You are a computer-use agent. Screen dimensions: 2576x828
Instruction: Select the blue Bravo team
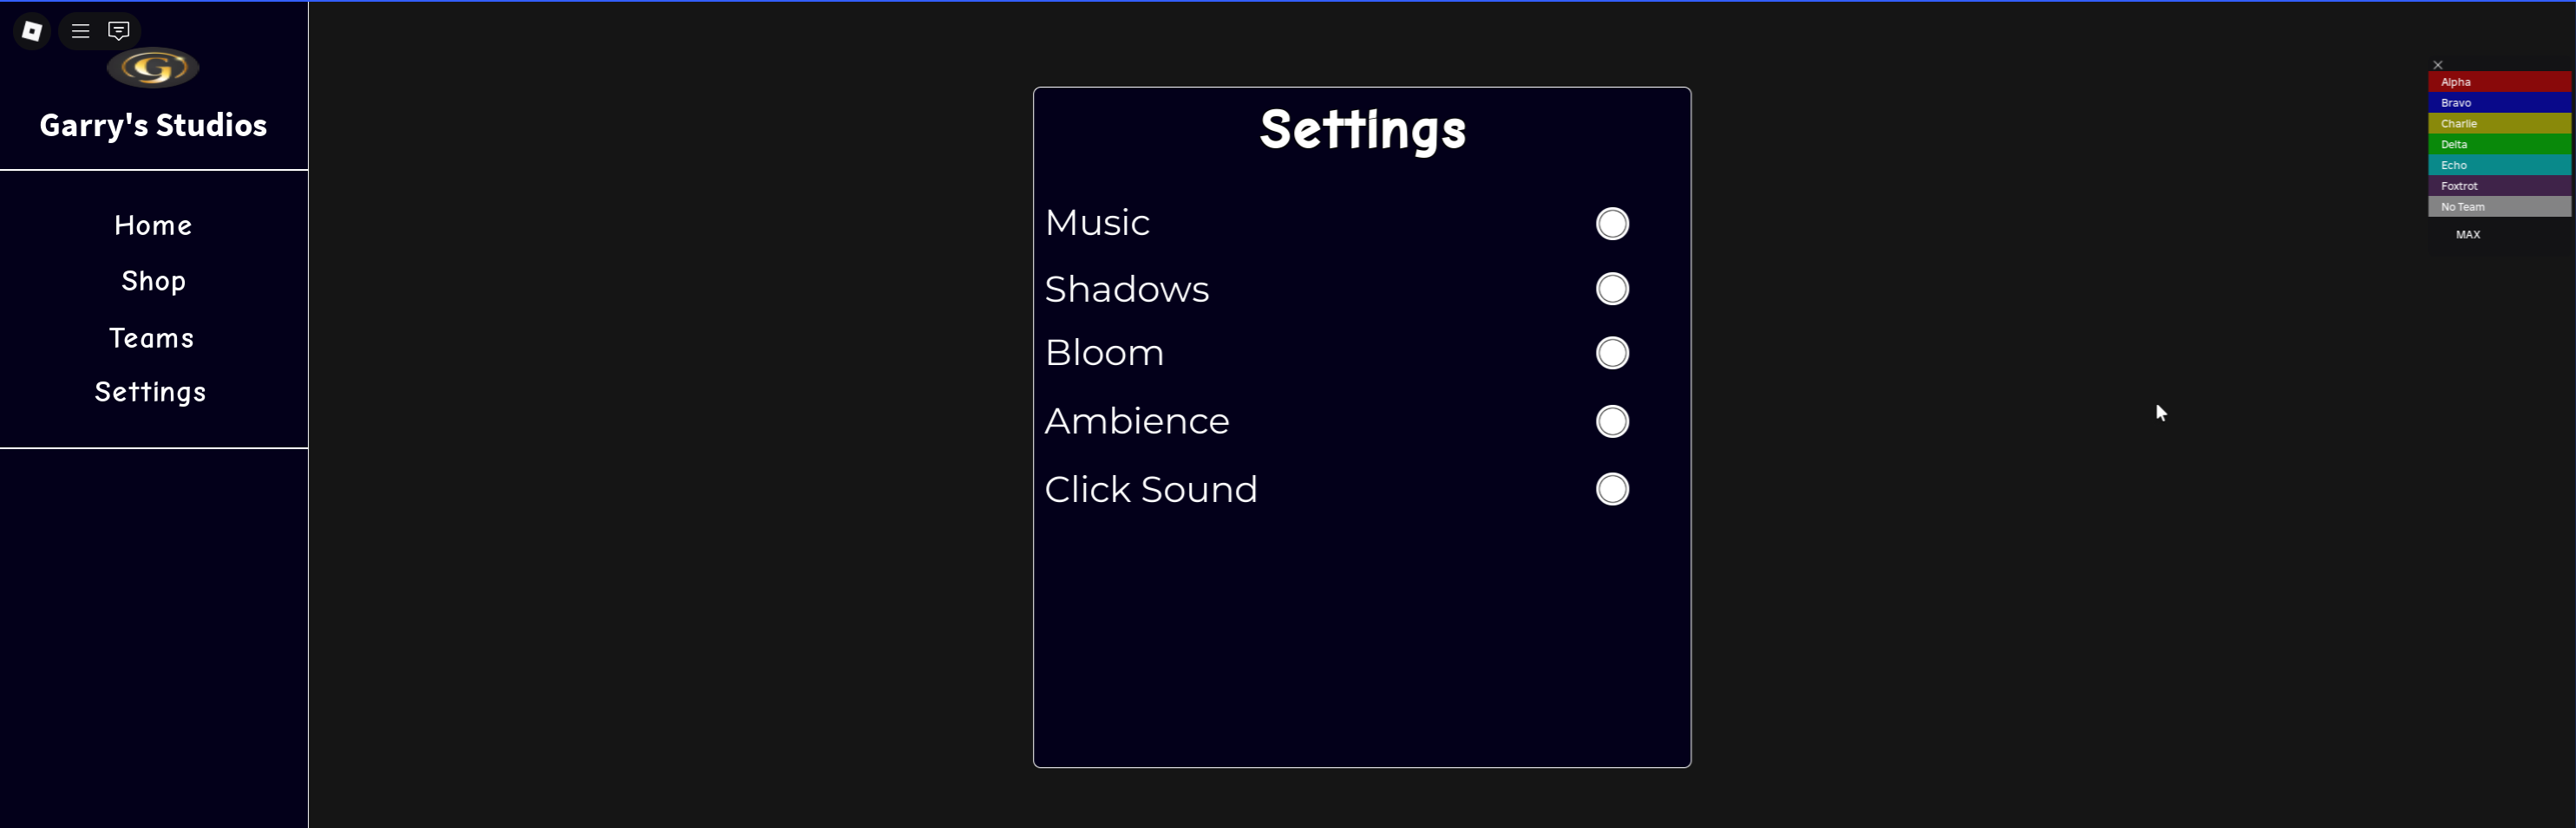2498,103
